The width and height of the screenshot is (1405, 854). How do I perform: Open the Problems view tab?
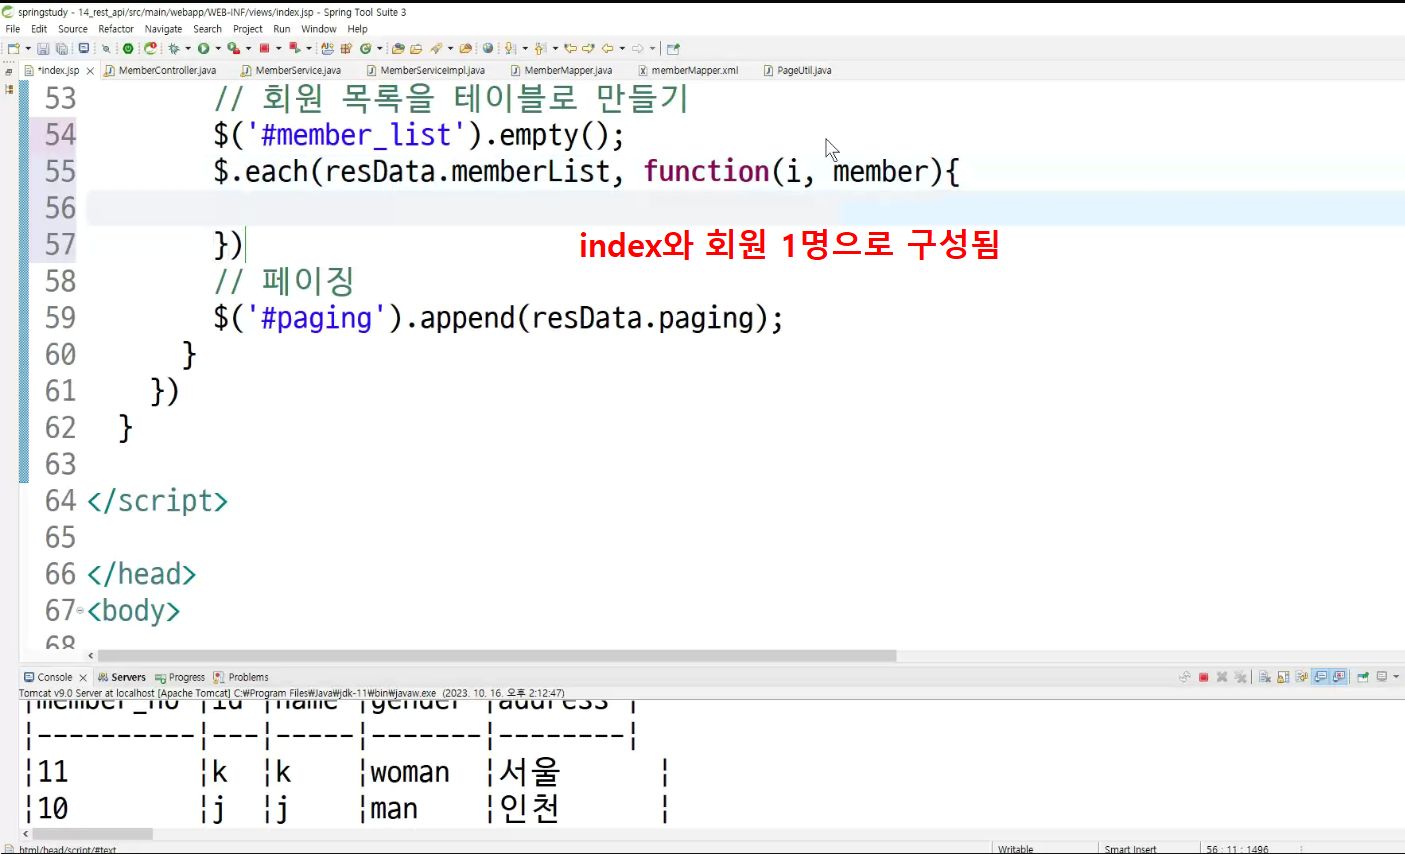tap(241, 677)
